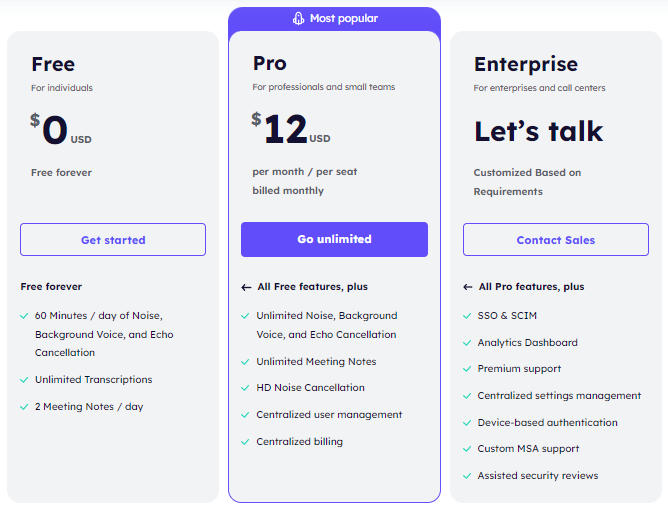Click the checkmark beside 2 Meeting Notes / day
Viewport: 668px width, 511px height.
(24, 407)
